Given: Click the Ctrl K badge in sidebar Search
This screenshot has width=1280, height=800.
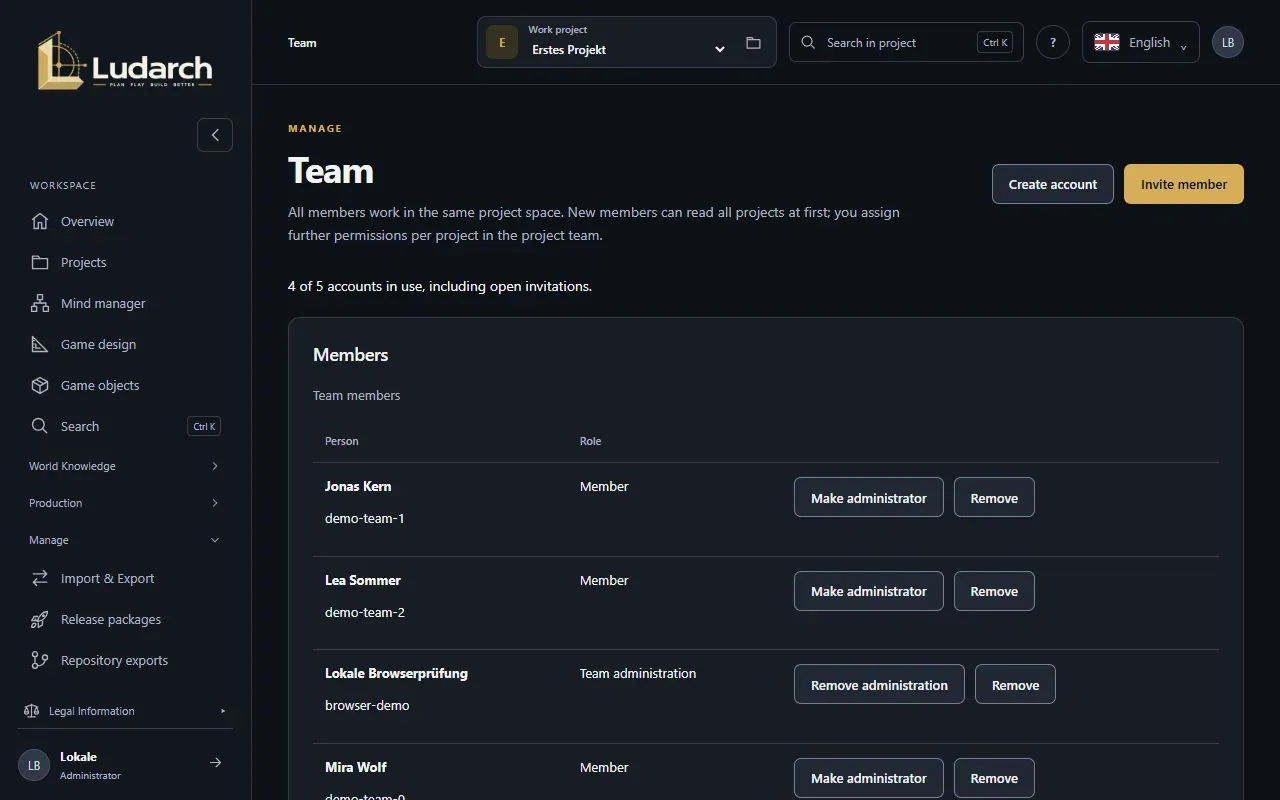Looking at the screenshot, I should pyautogui.click(x=204, y=426).
